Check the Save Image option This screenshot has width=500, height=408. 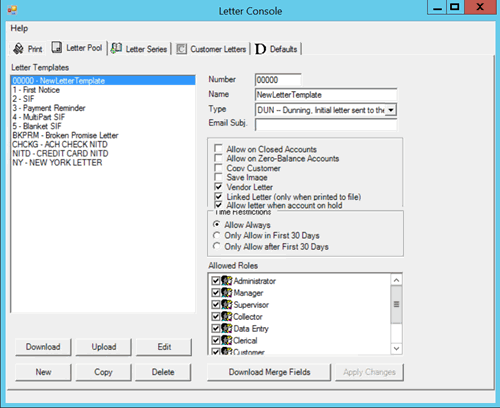(x=218, y=177)
